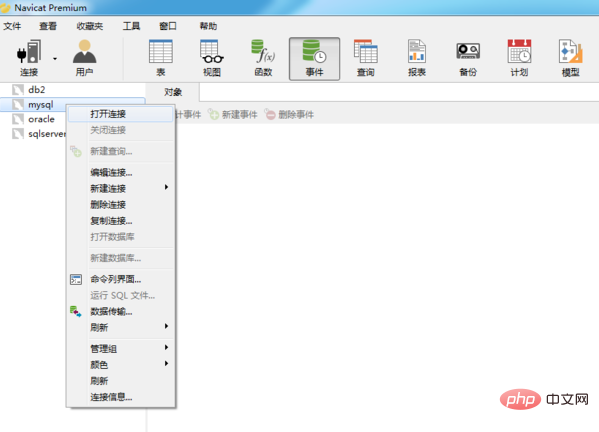The image size is (599, 432).
Task: Select the oracle connection in tree
Action: tap(41, 119)
